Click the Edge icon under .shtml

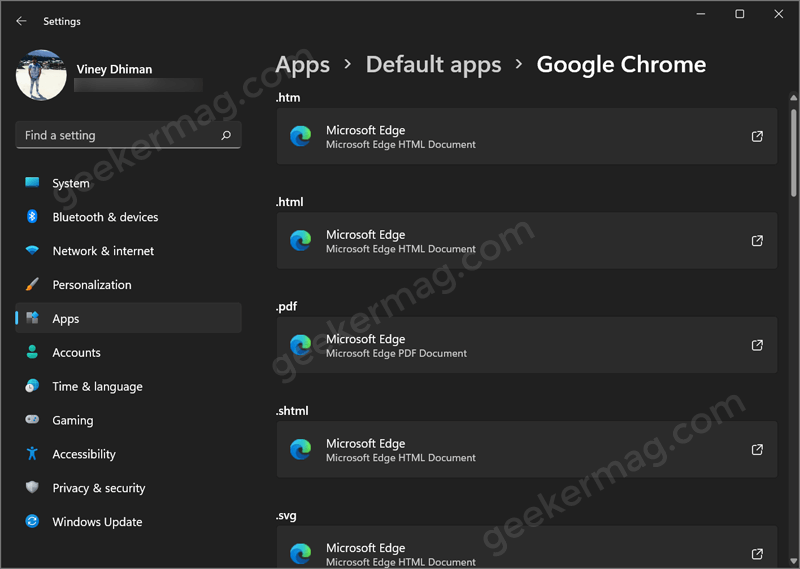pyautogui.click(x=301, y=449)
